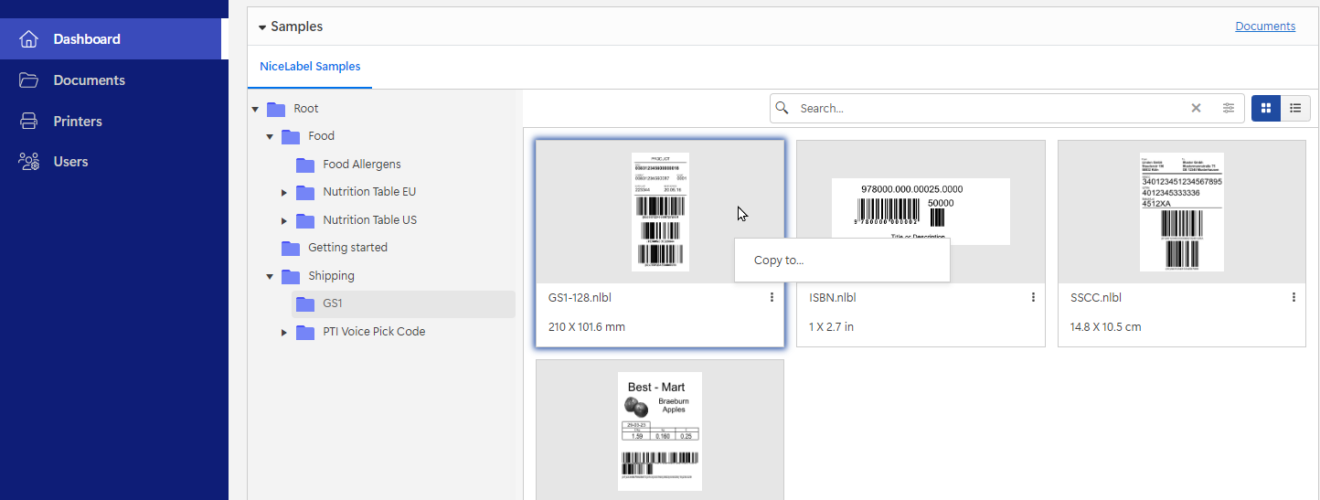Switch to list view
1320x500 pixels.
tap(1295, 108)
